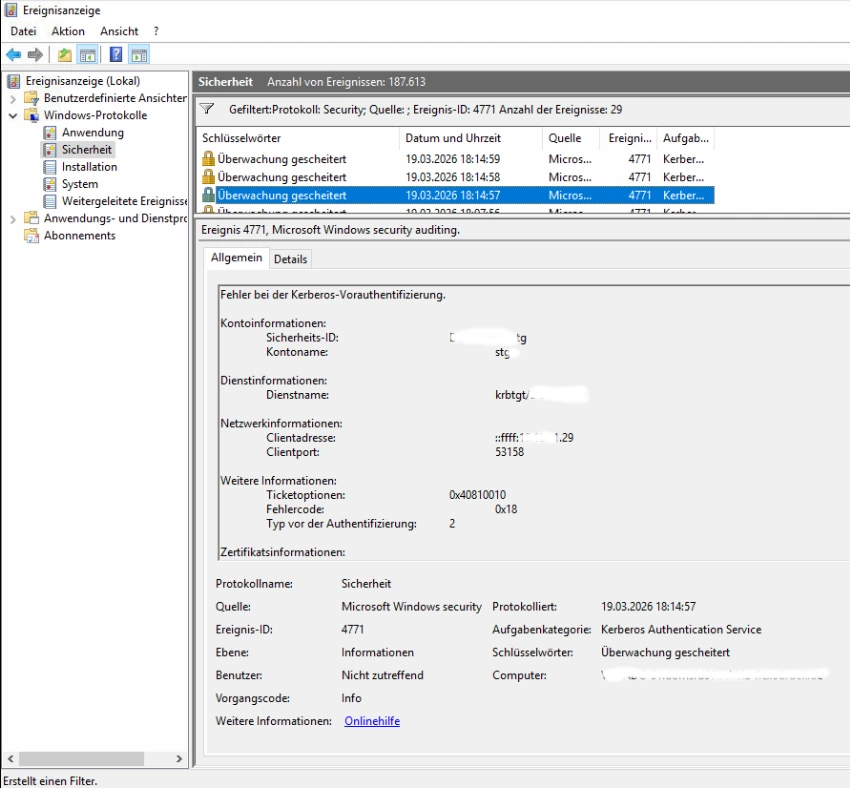Click 'Nicht zutreffend' Benutzer value

pos(382,675)
